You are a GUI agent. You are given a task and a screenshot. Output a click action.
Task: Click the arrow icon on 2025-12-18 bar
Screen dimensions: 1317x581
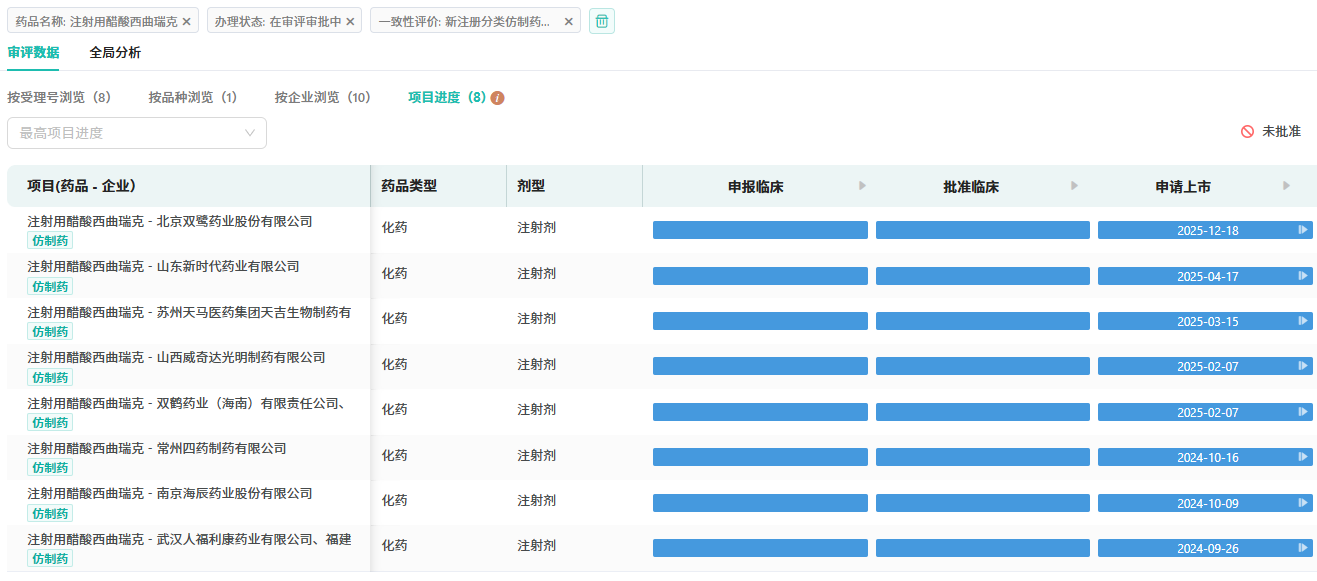(x=1302, y=230)
